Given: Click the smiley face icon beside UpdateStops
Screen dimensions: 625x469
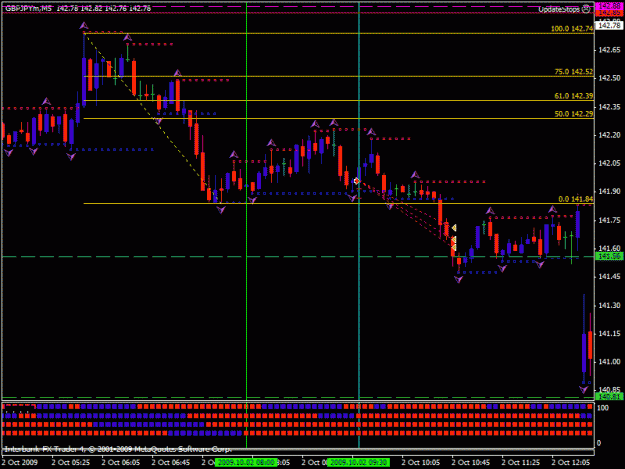Looking at the screenshot, I should coord(586,9).
